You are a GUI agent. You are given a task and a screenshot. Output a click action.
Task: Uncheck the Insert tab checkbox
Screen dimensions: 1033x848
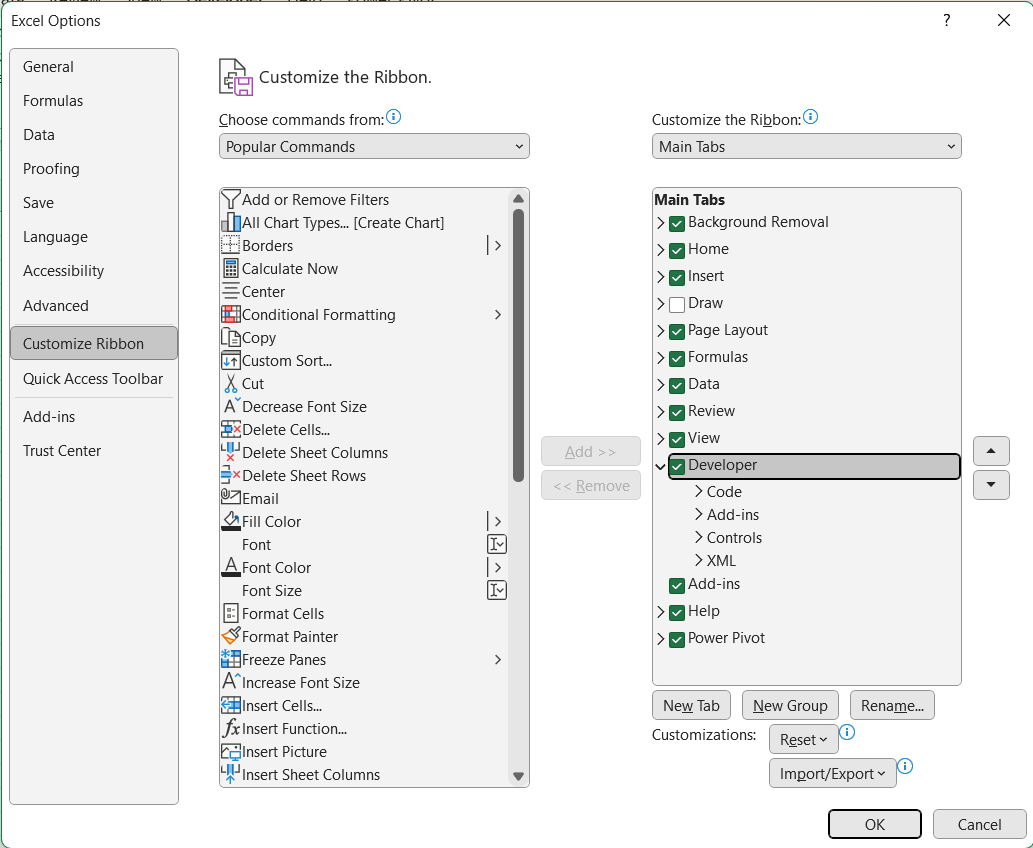(677, 277)
